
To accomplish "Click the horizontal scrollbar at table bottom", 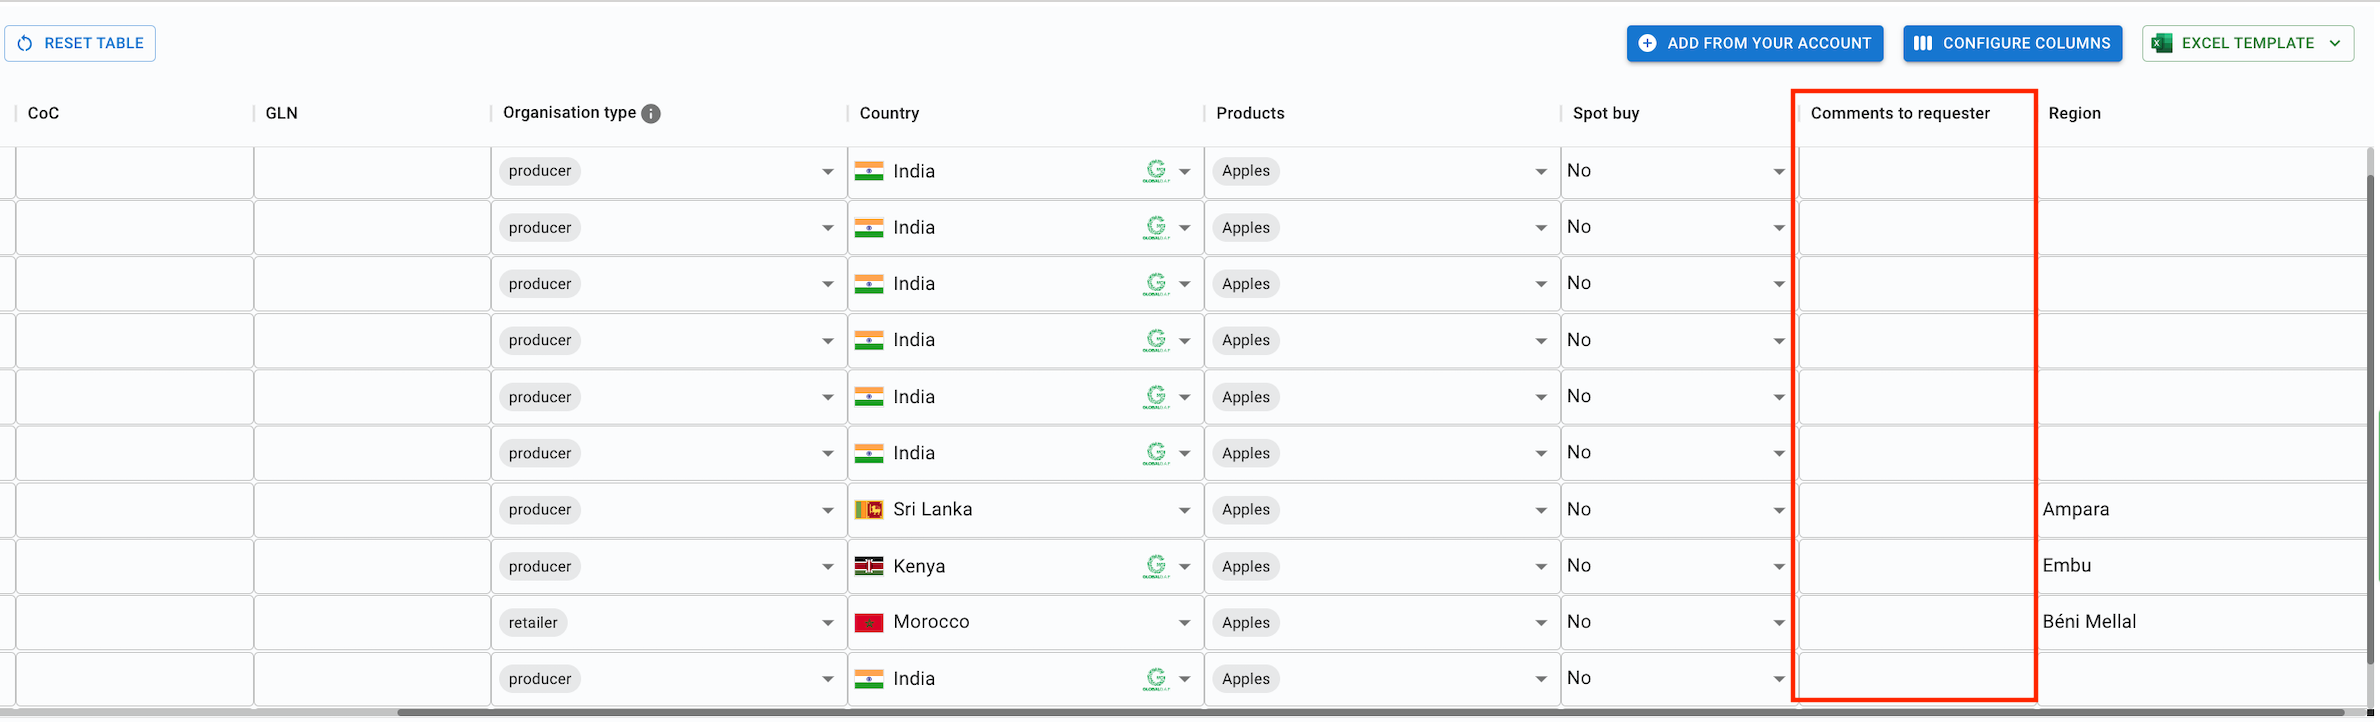I will pos(1370,713).
